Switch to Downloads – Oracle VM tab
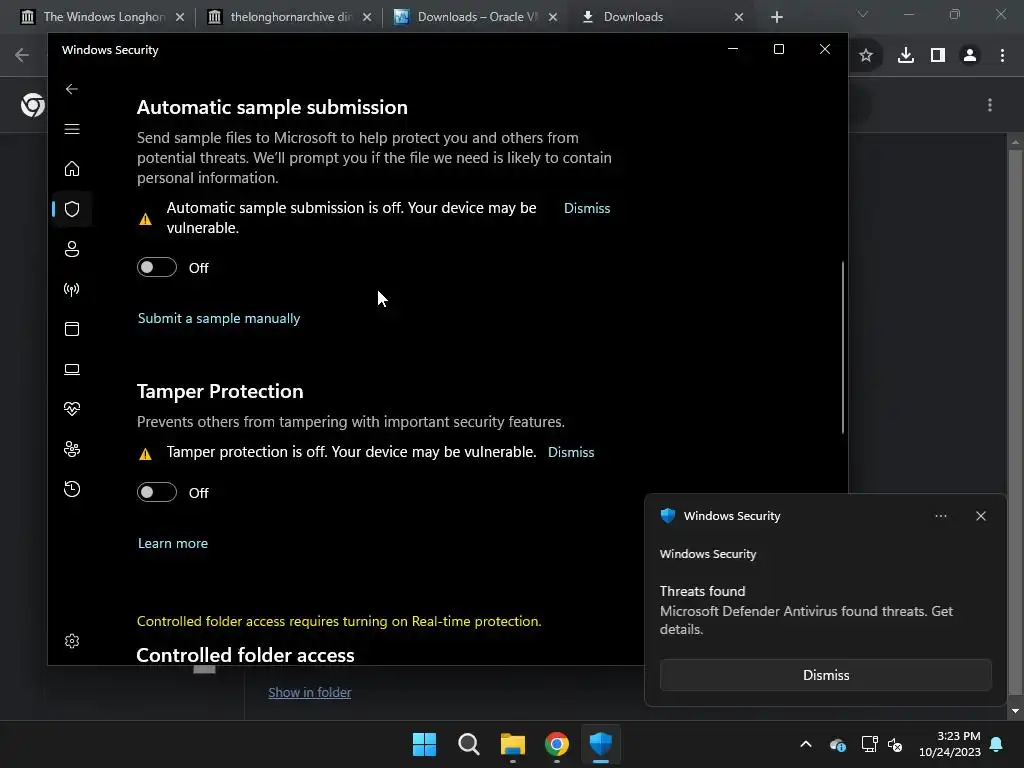 [x=477, y=17]
